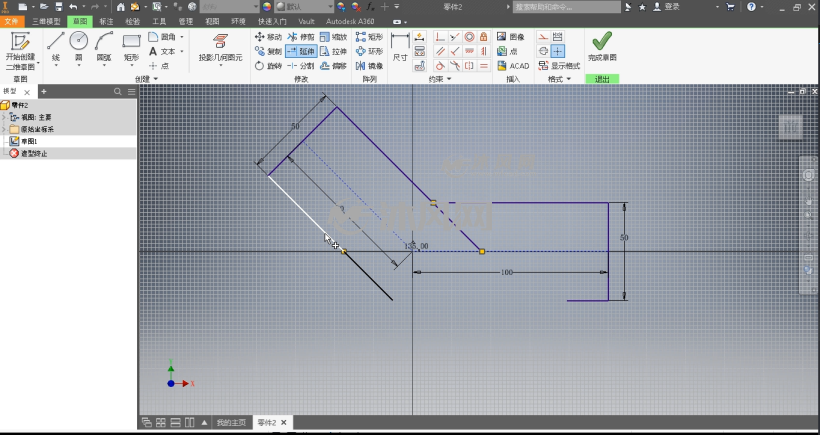The image size is (820, 435).
Task: Open the 我的主页 document tab
Action: click(231, 422)
